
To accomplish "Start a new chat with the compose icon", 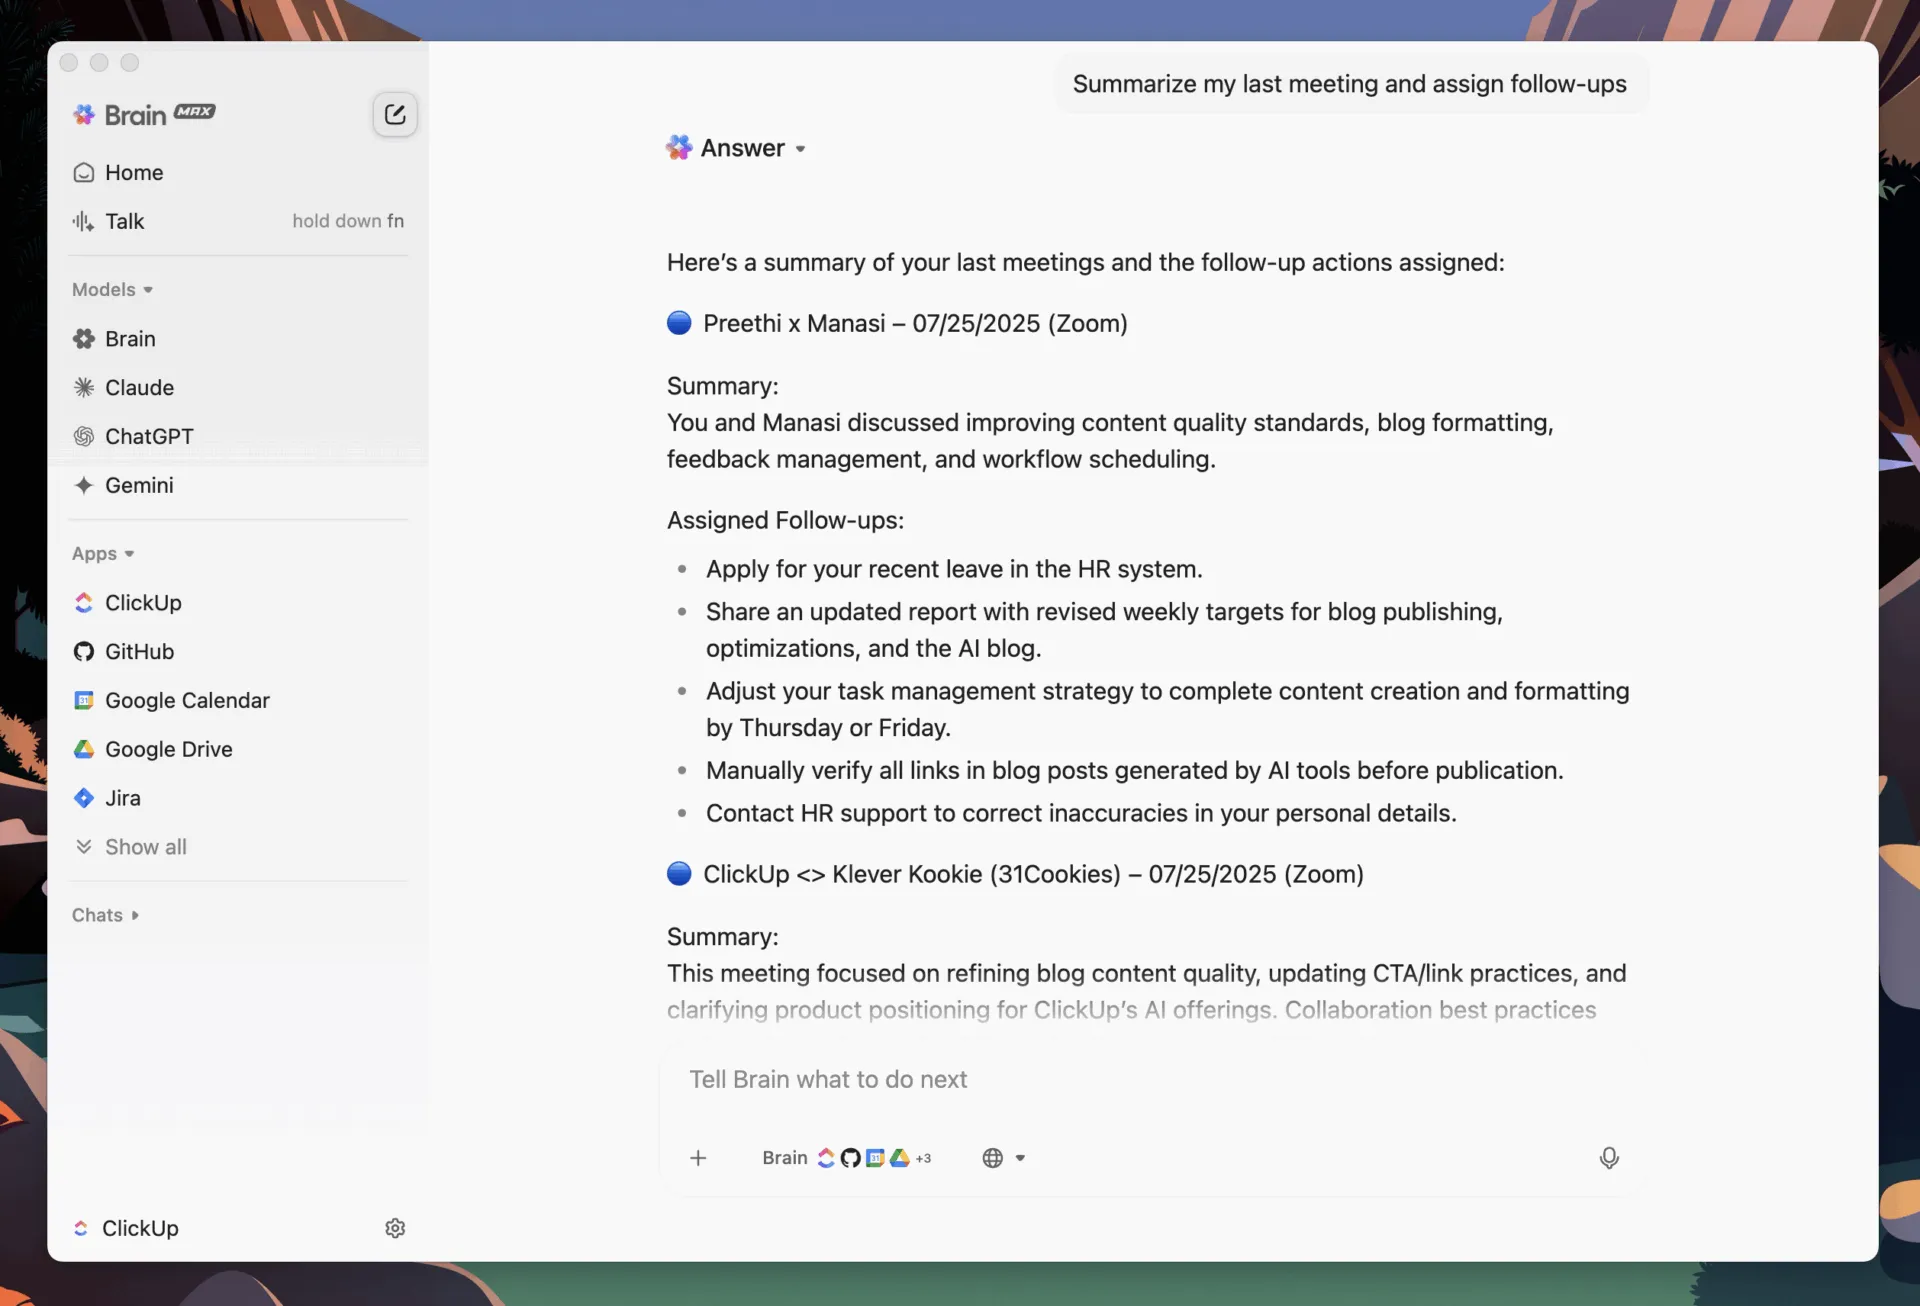I will pyautogui.click(x=395, y=114).
